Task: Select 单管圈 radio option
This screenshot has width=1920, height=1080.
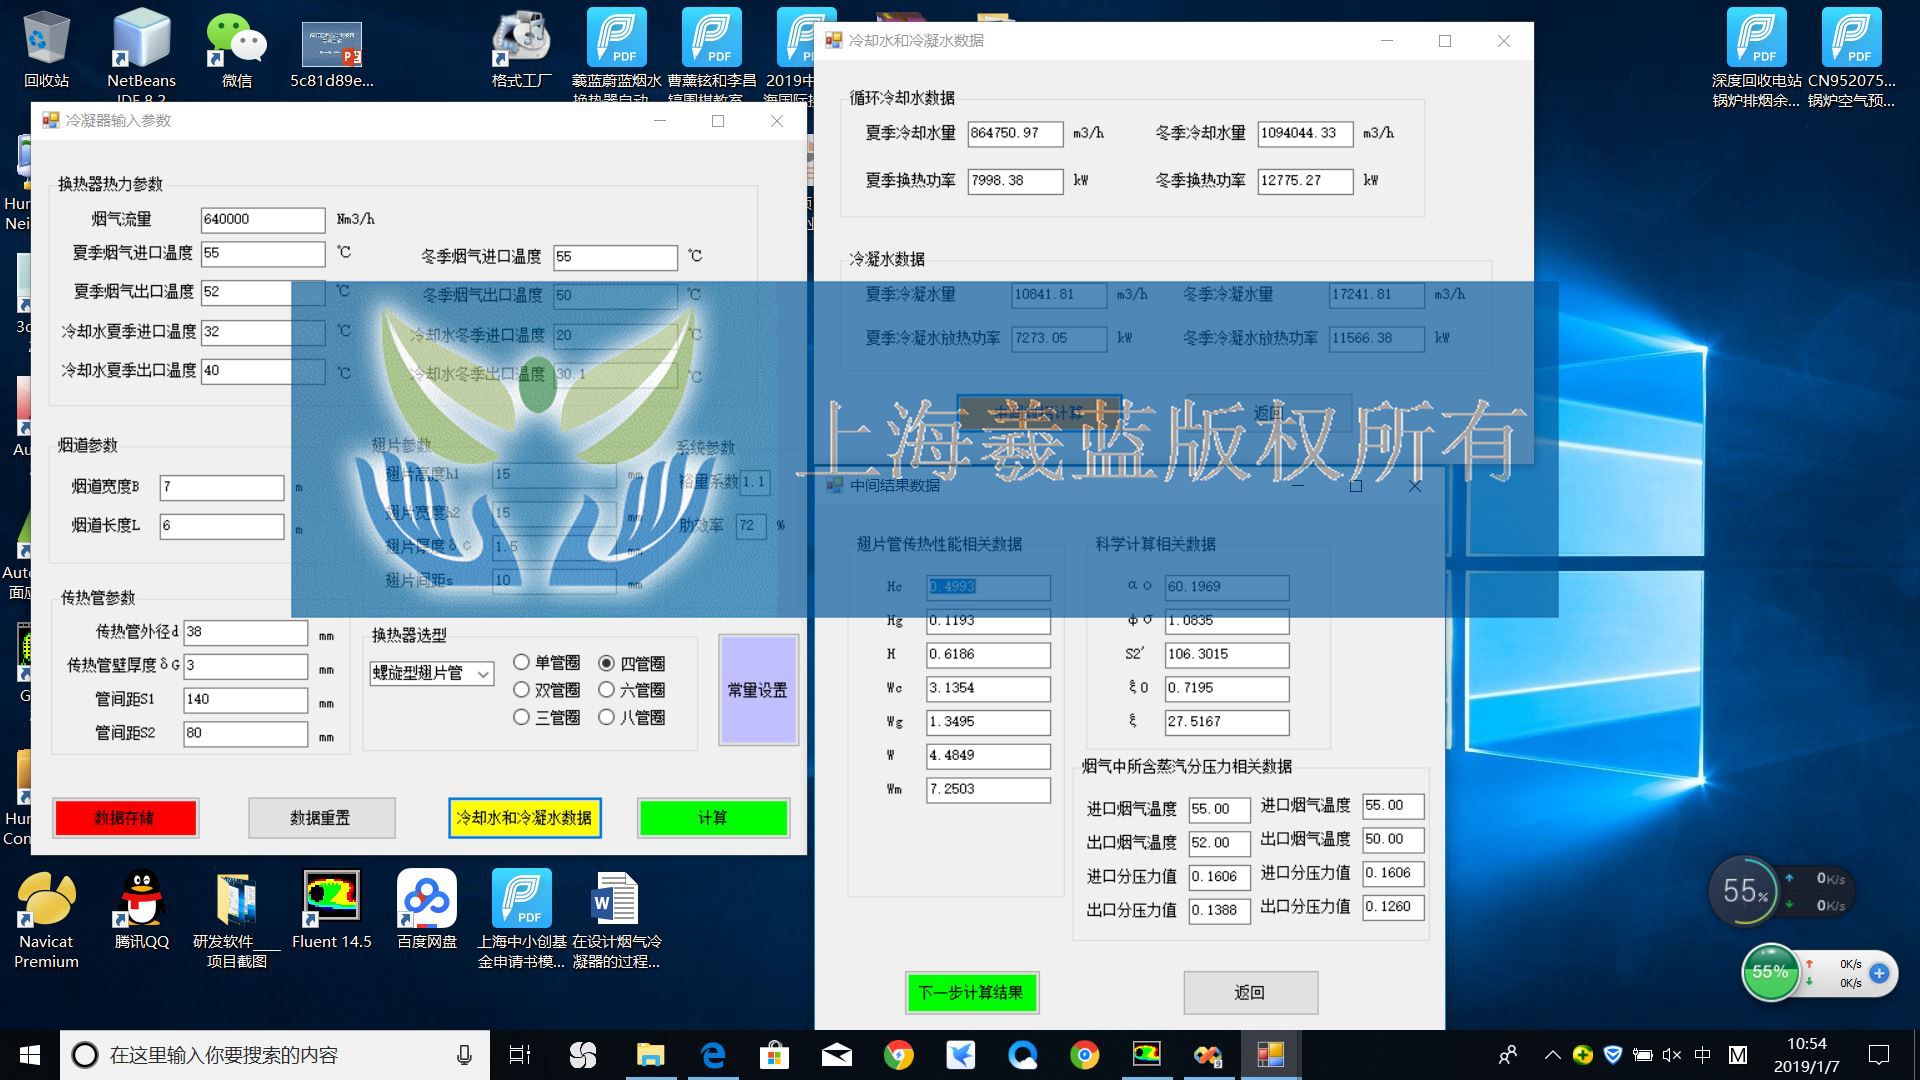Action: (x=546, y=662)
